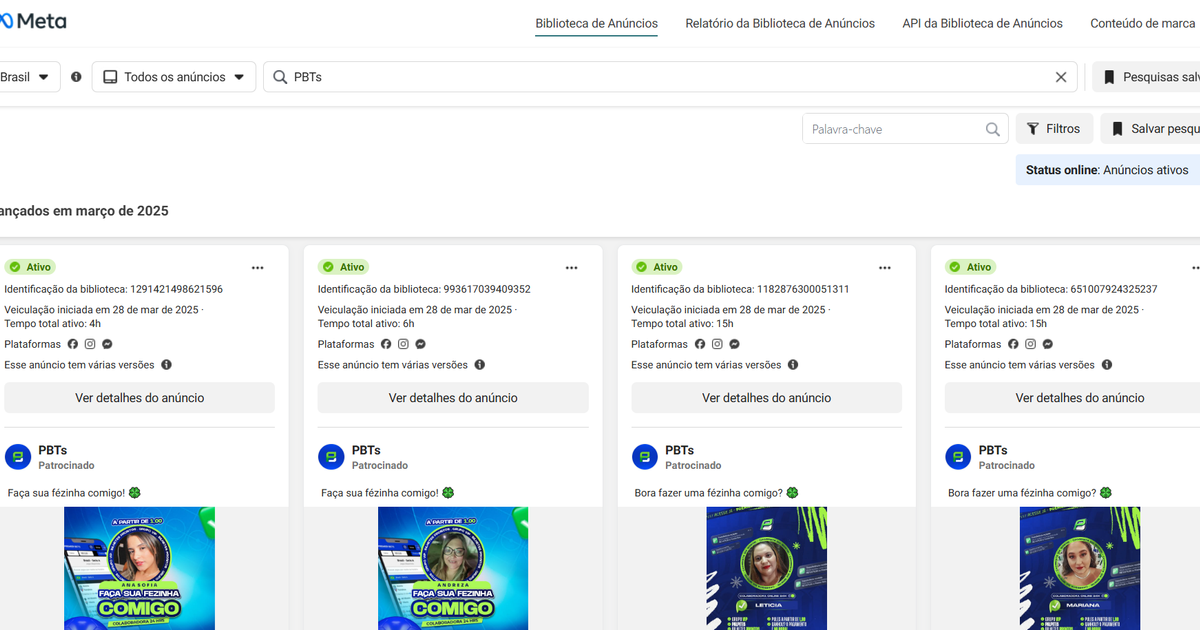Viewport: 1200px width, 630px height.
Task: Click magnifier icon in Palavra-chave field
Action: (x=992, y=129)
